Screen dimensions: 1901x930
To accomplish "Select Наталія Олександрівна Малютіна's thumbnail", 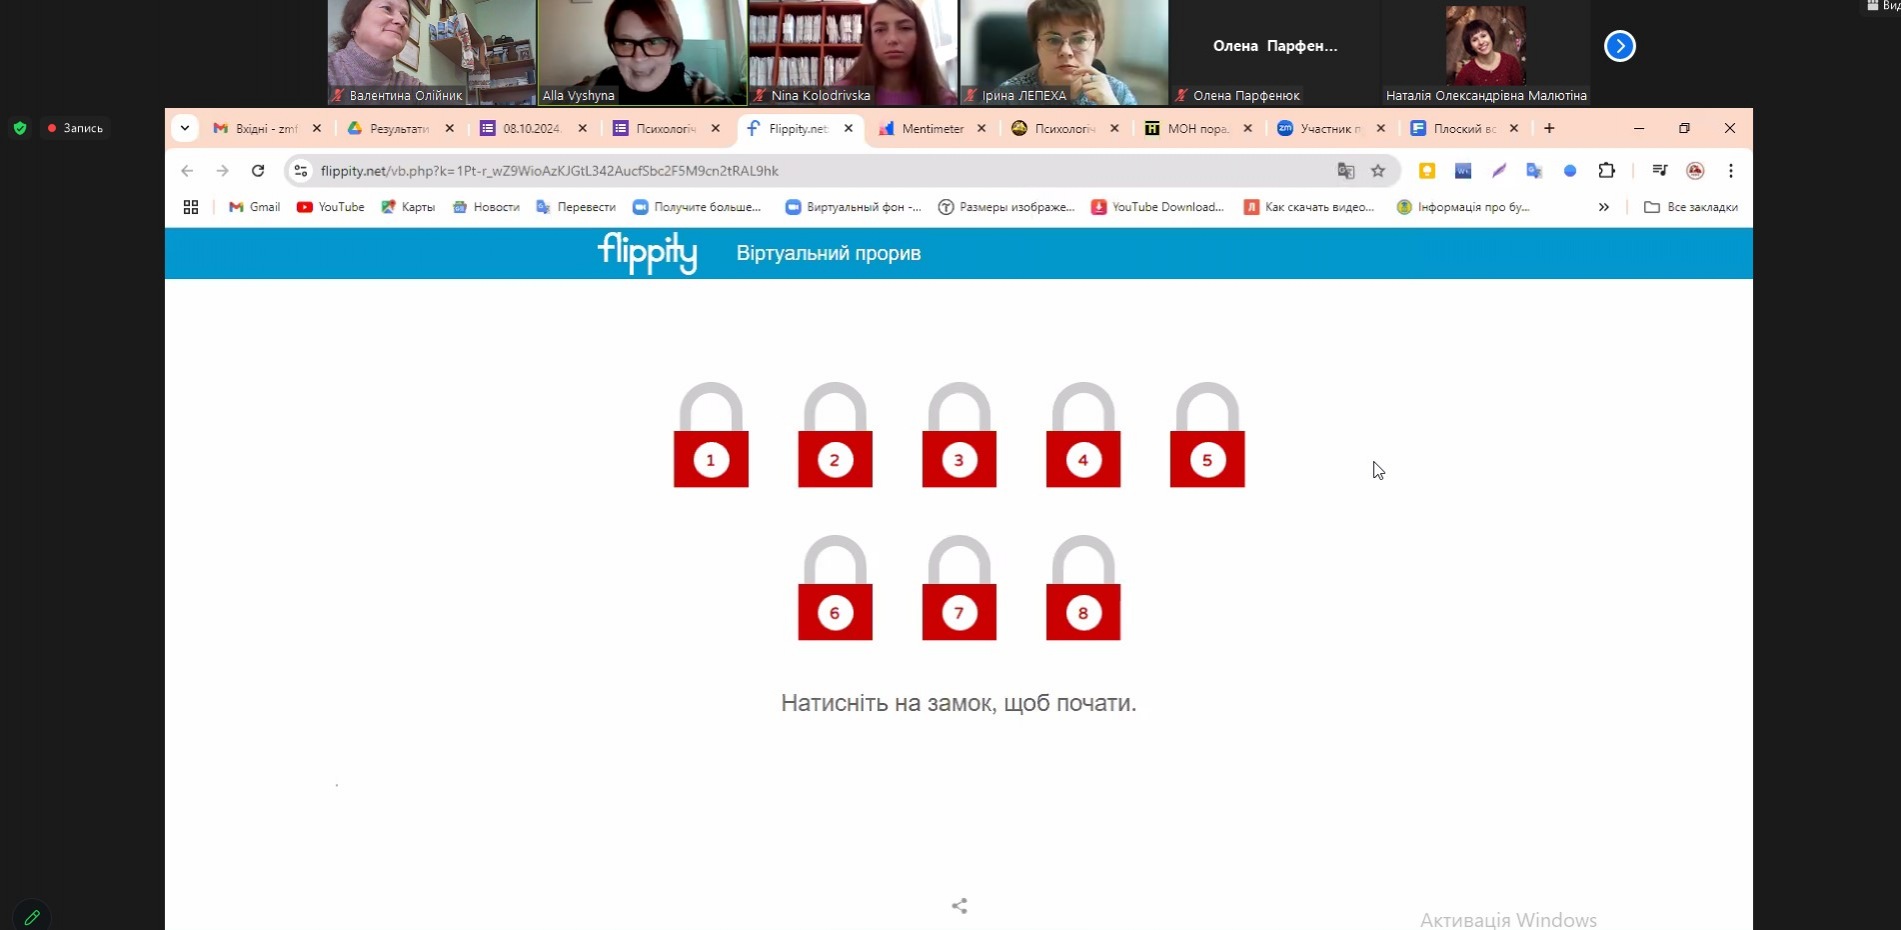I will tap(1486, 52).
